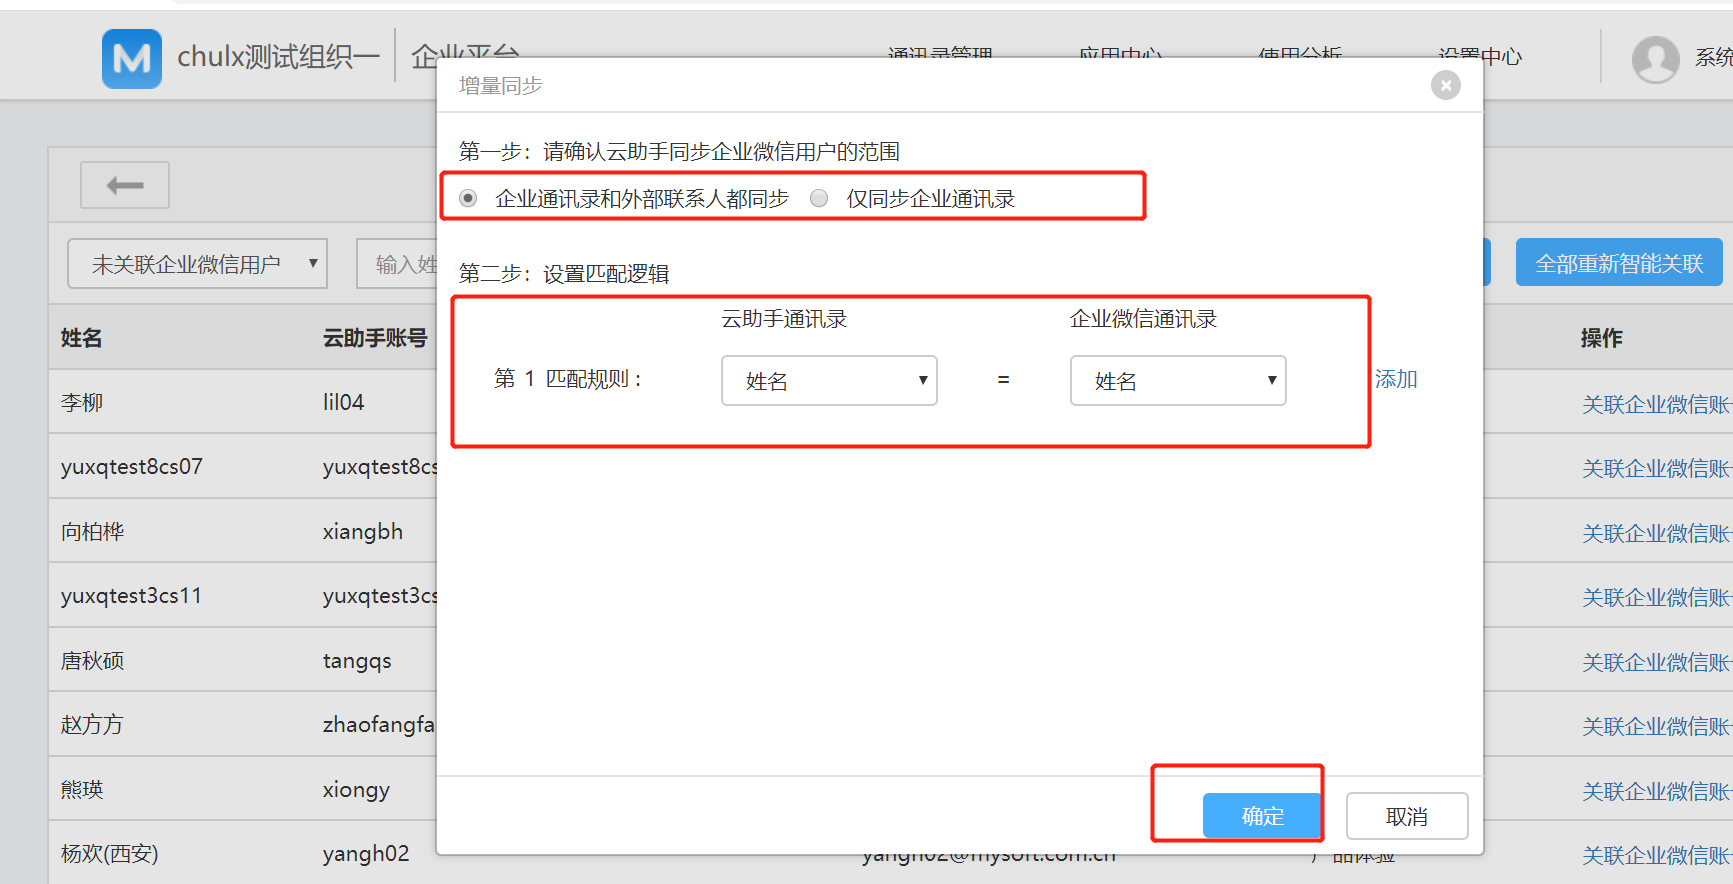This screenshot has height=884, width=1733.
Task: Expand 未关联企业微信用户 filter dropdown
Action: (197, 264)
